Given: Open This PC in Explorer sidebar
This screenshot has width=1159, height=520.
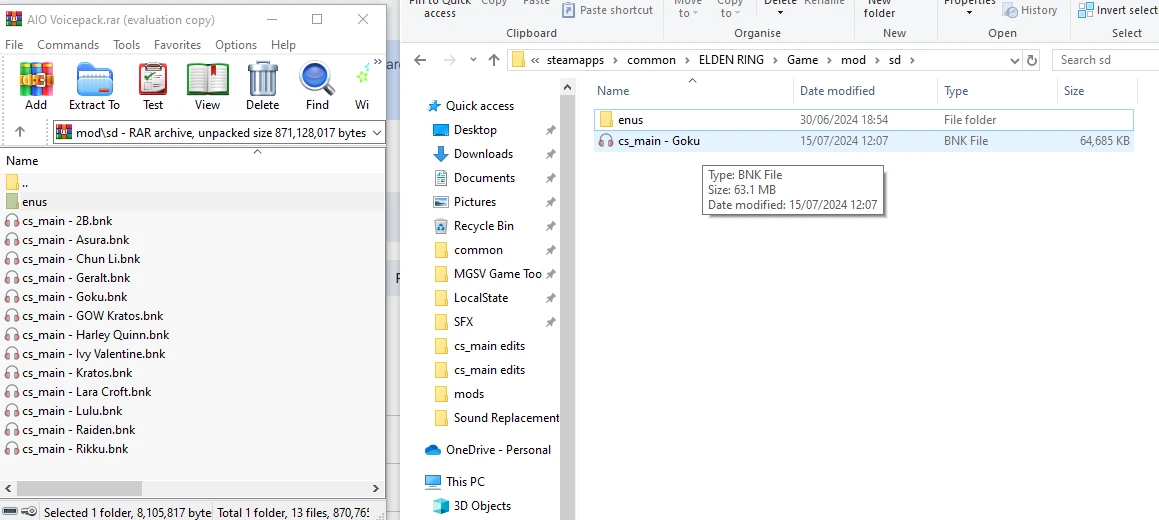Looking at the screenshot, I should click(455, 482).
